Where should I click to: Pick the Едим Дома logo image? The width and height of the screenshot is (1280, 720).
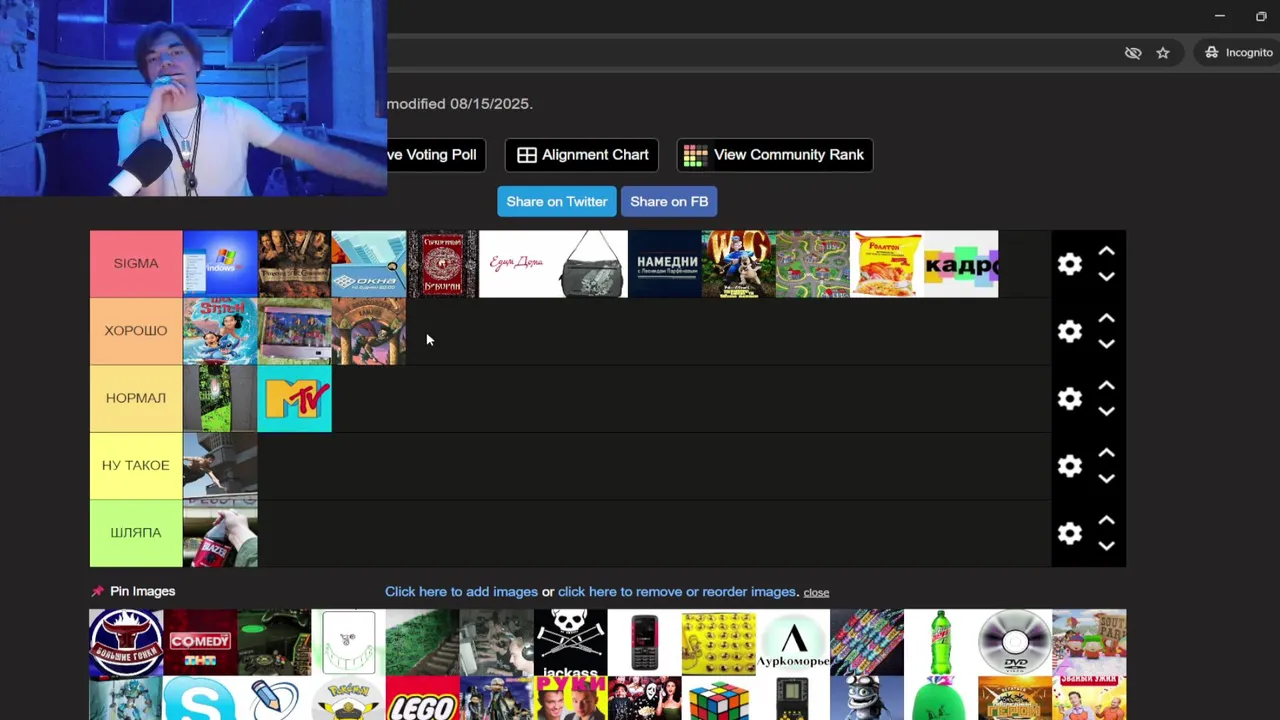pyautogui.click(x=516, y=264)
